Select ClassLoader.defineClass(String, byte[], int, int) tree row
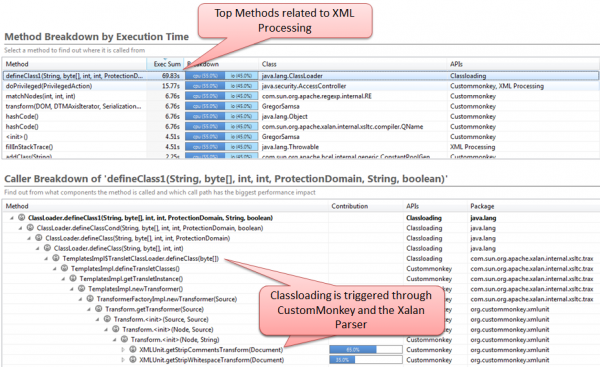Screen dimensions: 600x367 coord(300,248)
